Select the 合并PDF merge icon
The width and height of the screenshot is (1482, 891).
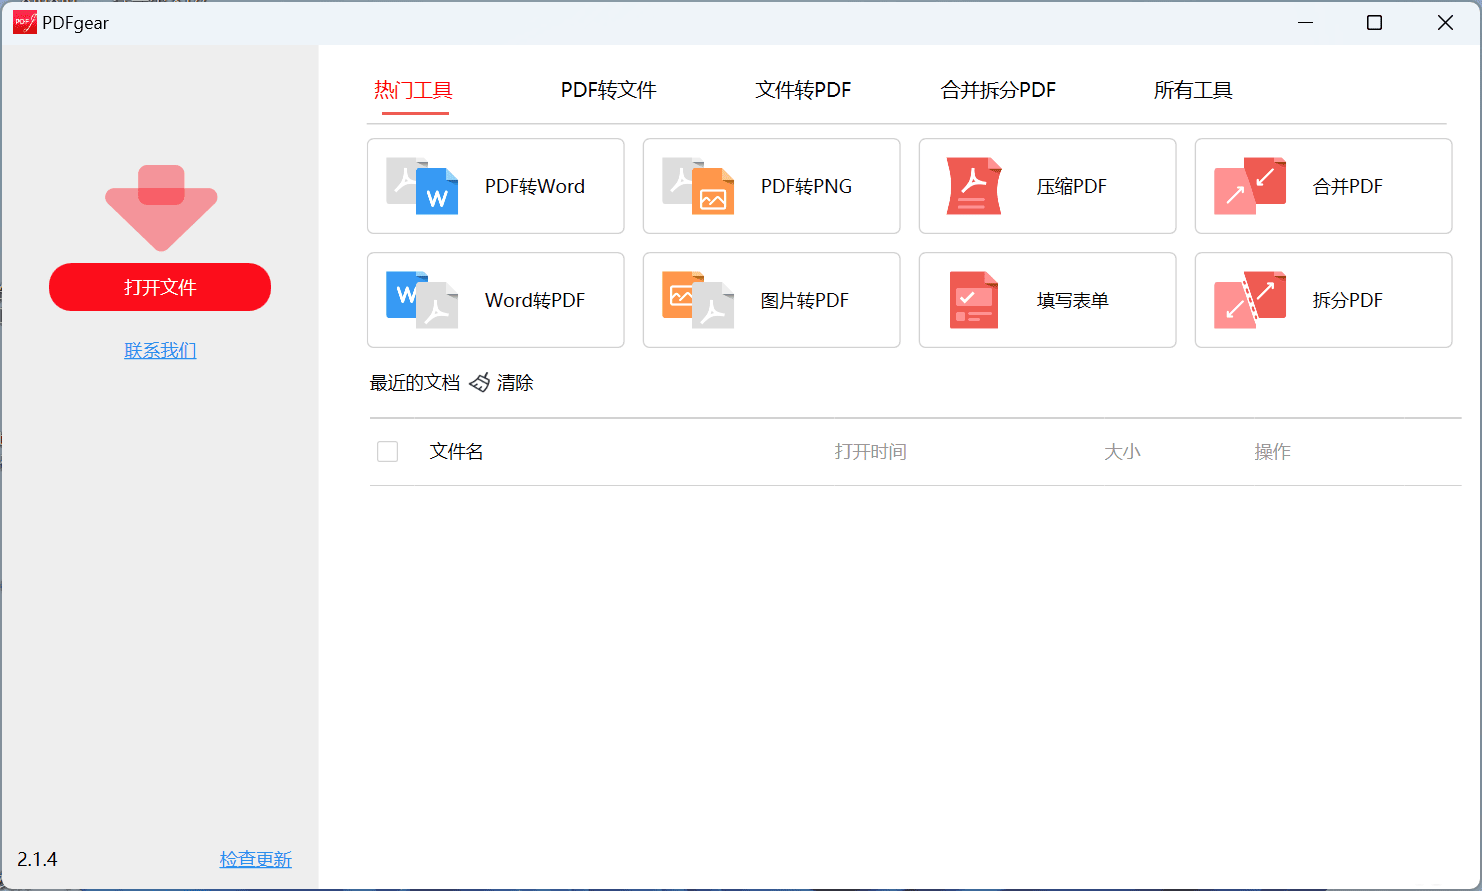click(x=1249, y=186)
